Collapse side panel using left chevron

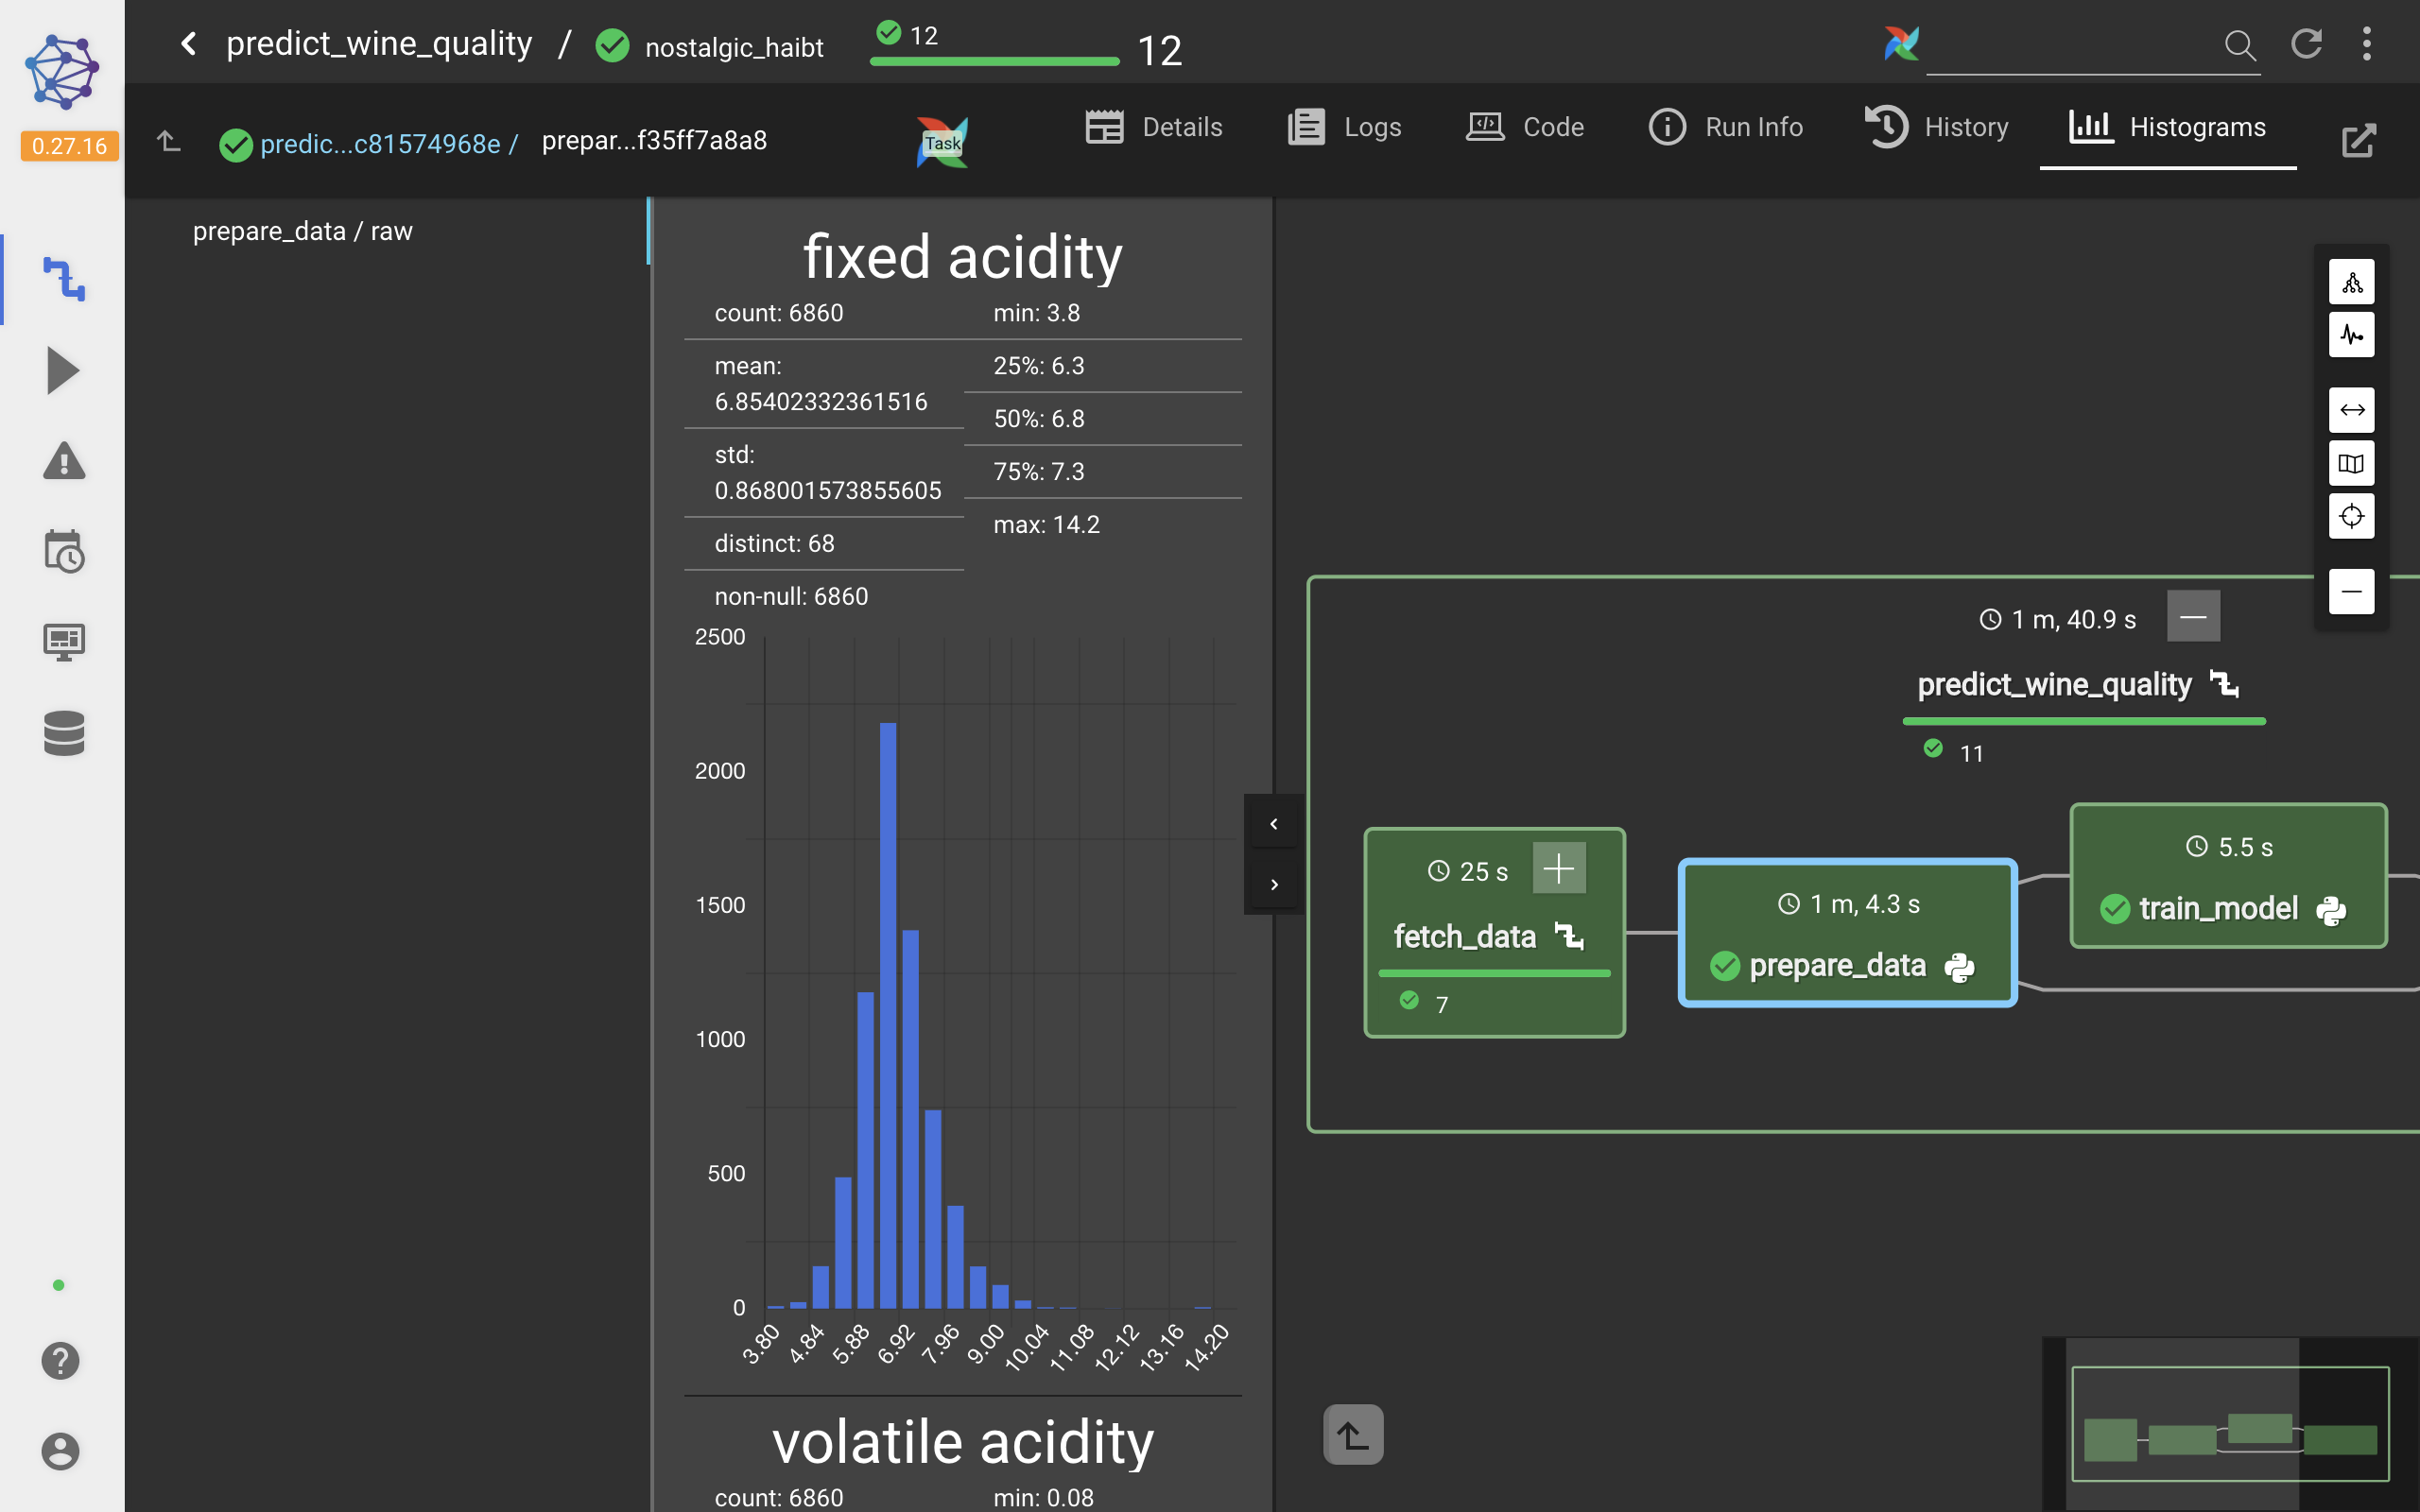pyautogui.click(x=1273, y=824)
